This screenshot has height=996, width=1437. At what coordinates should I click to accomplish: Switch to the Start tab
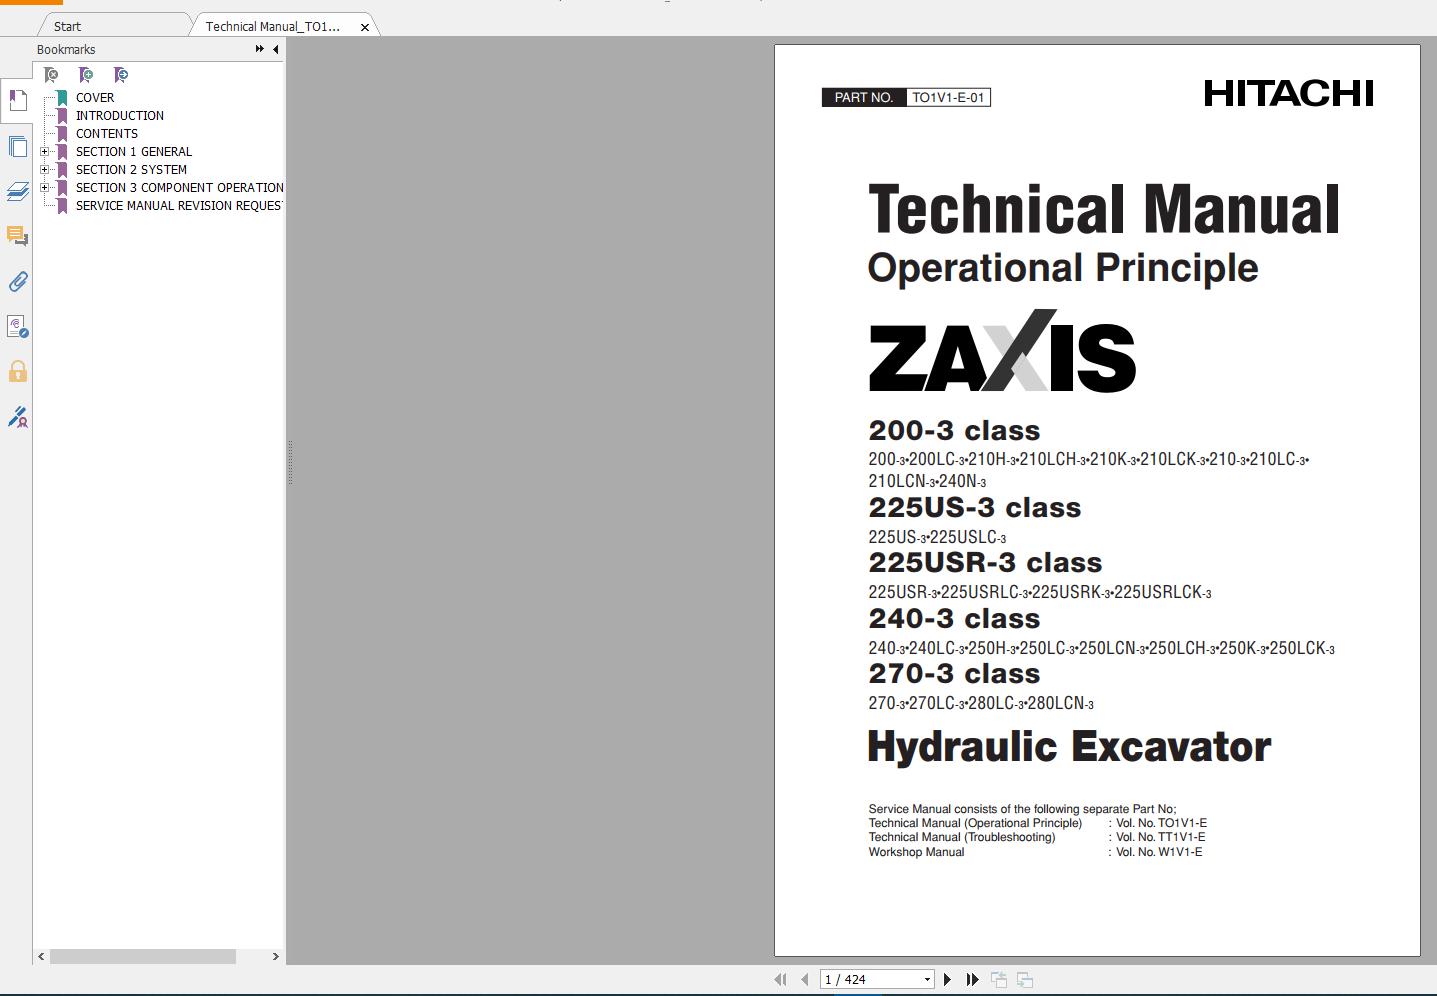coord(66,26)
